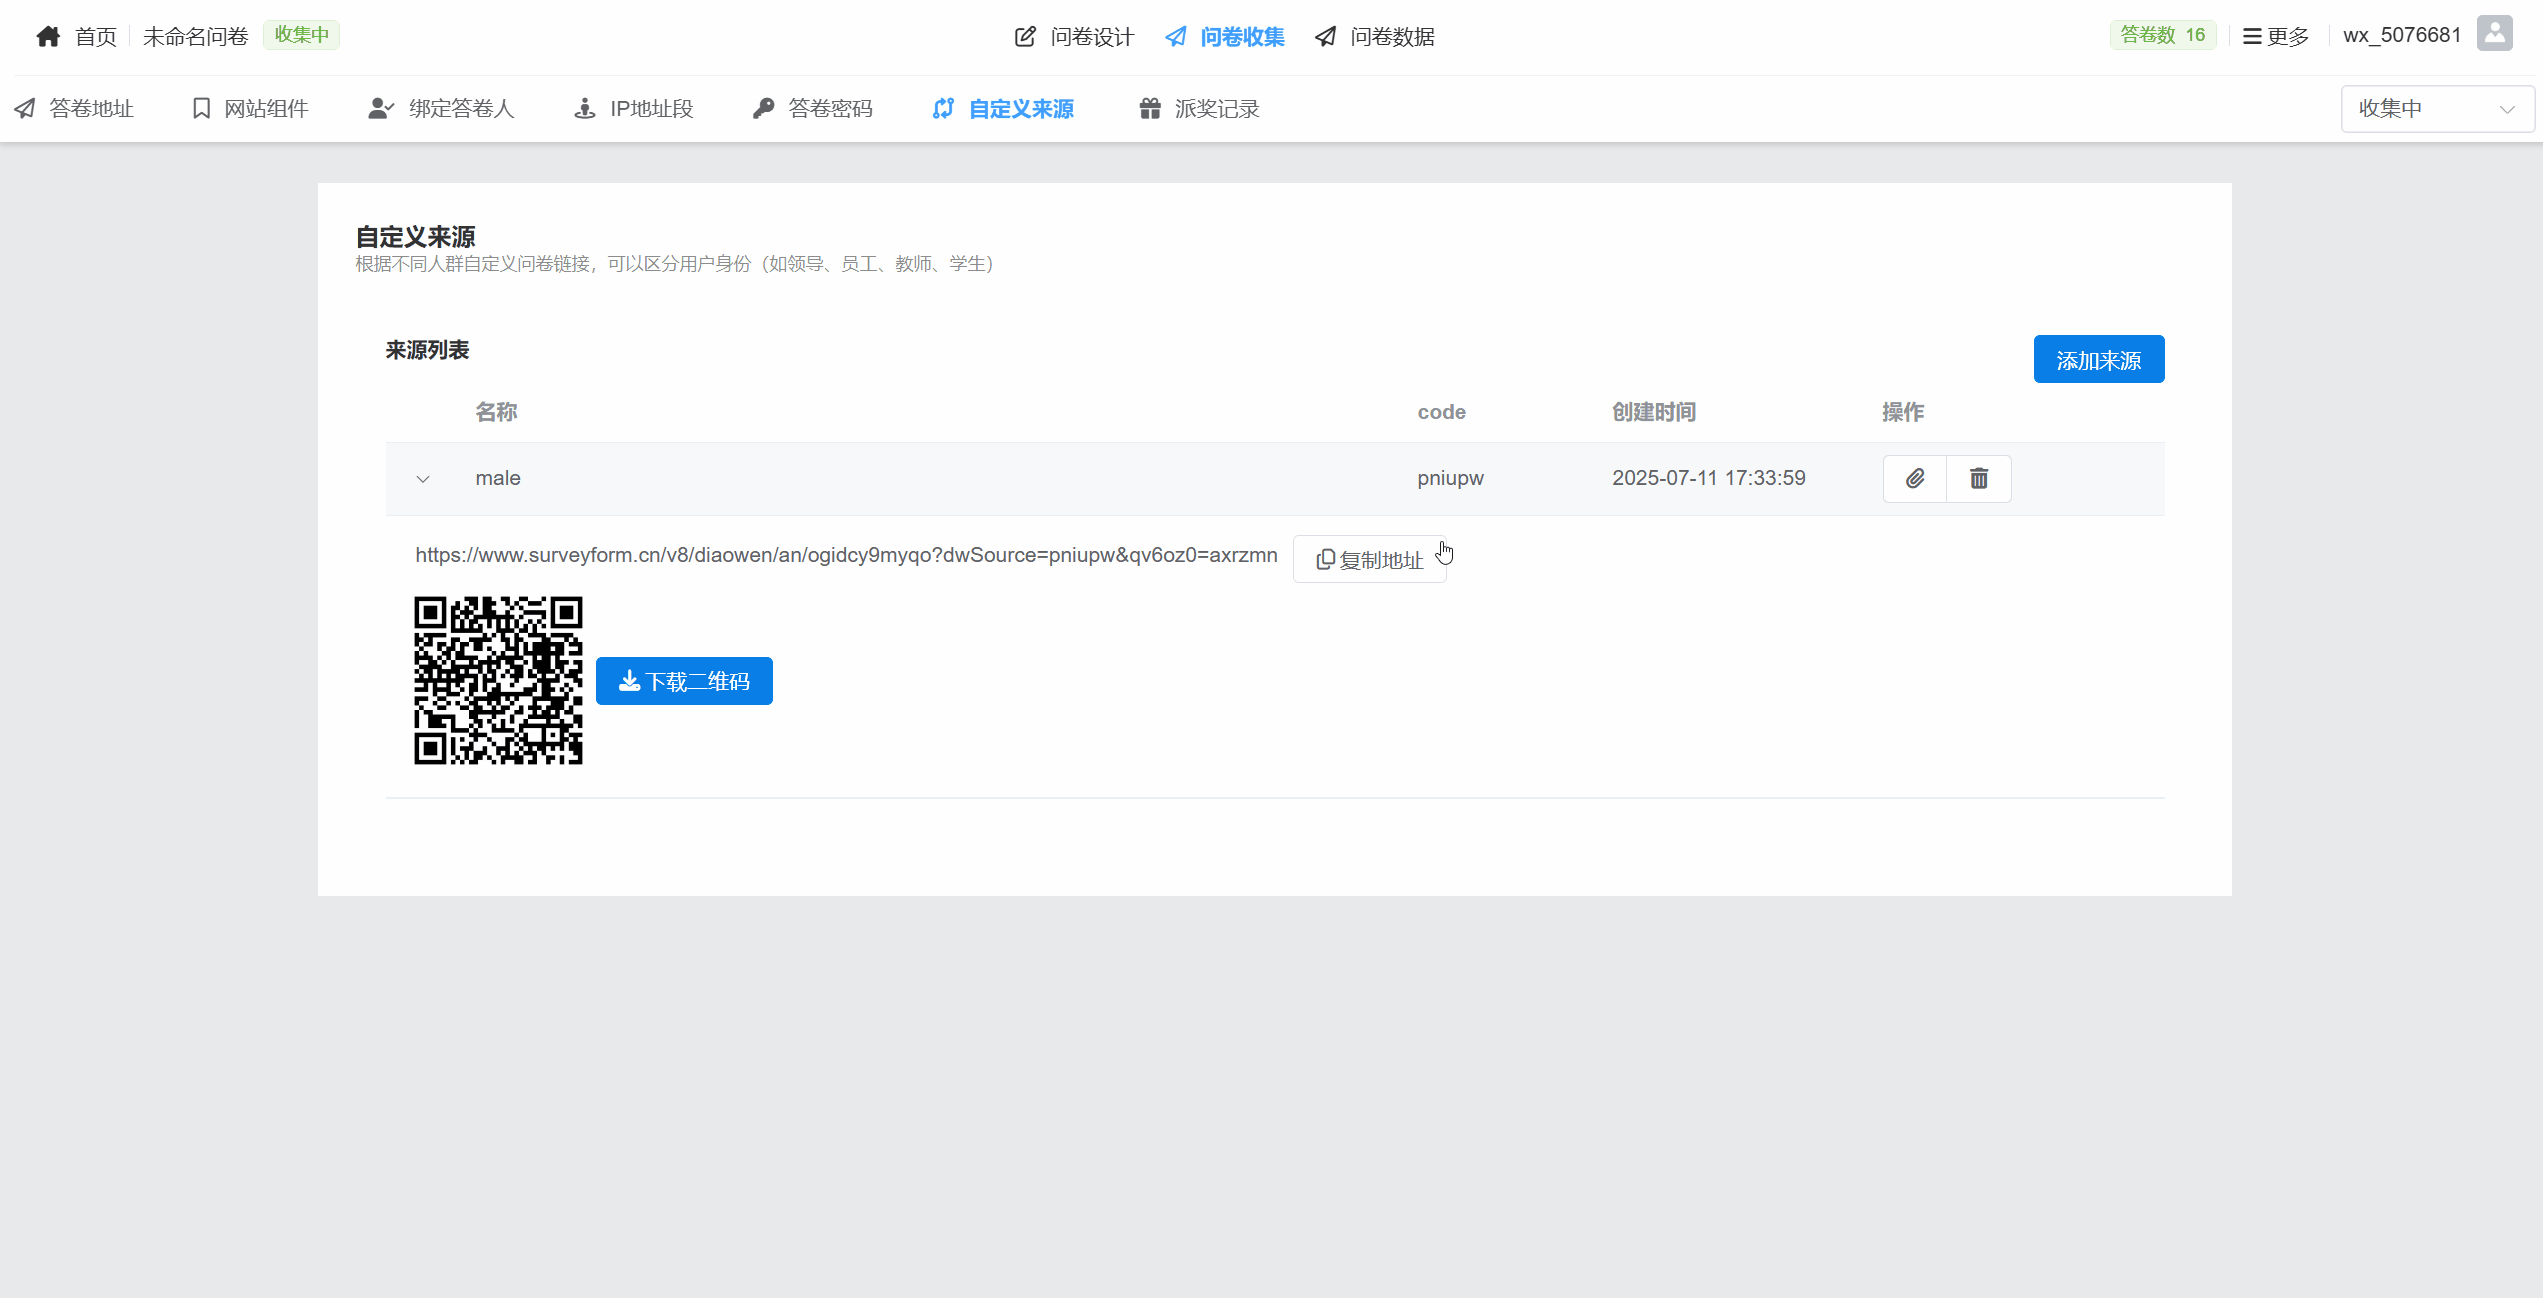This screenshot has height=1298, width=2543.
Task: Click the user avatar icon
Action: tap(2494, 34)
